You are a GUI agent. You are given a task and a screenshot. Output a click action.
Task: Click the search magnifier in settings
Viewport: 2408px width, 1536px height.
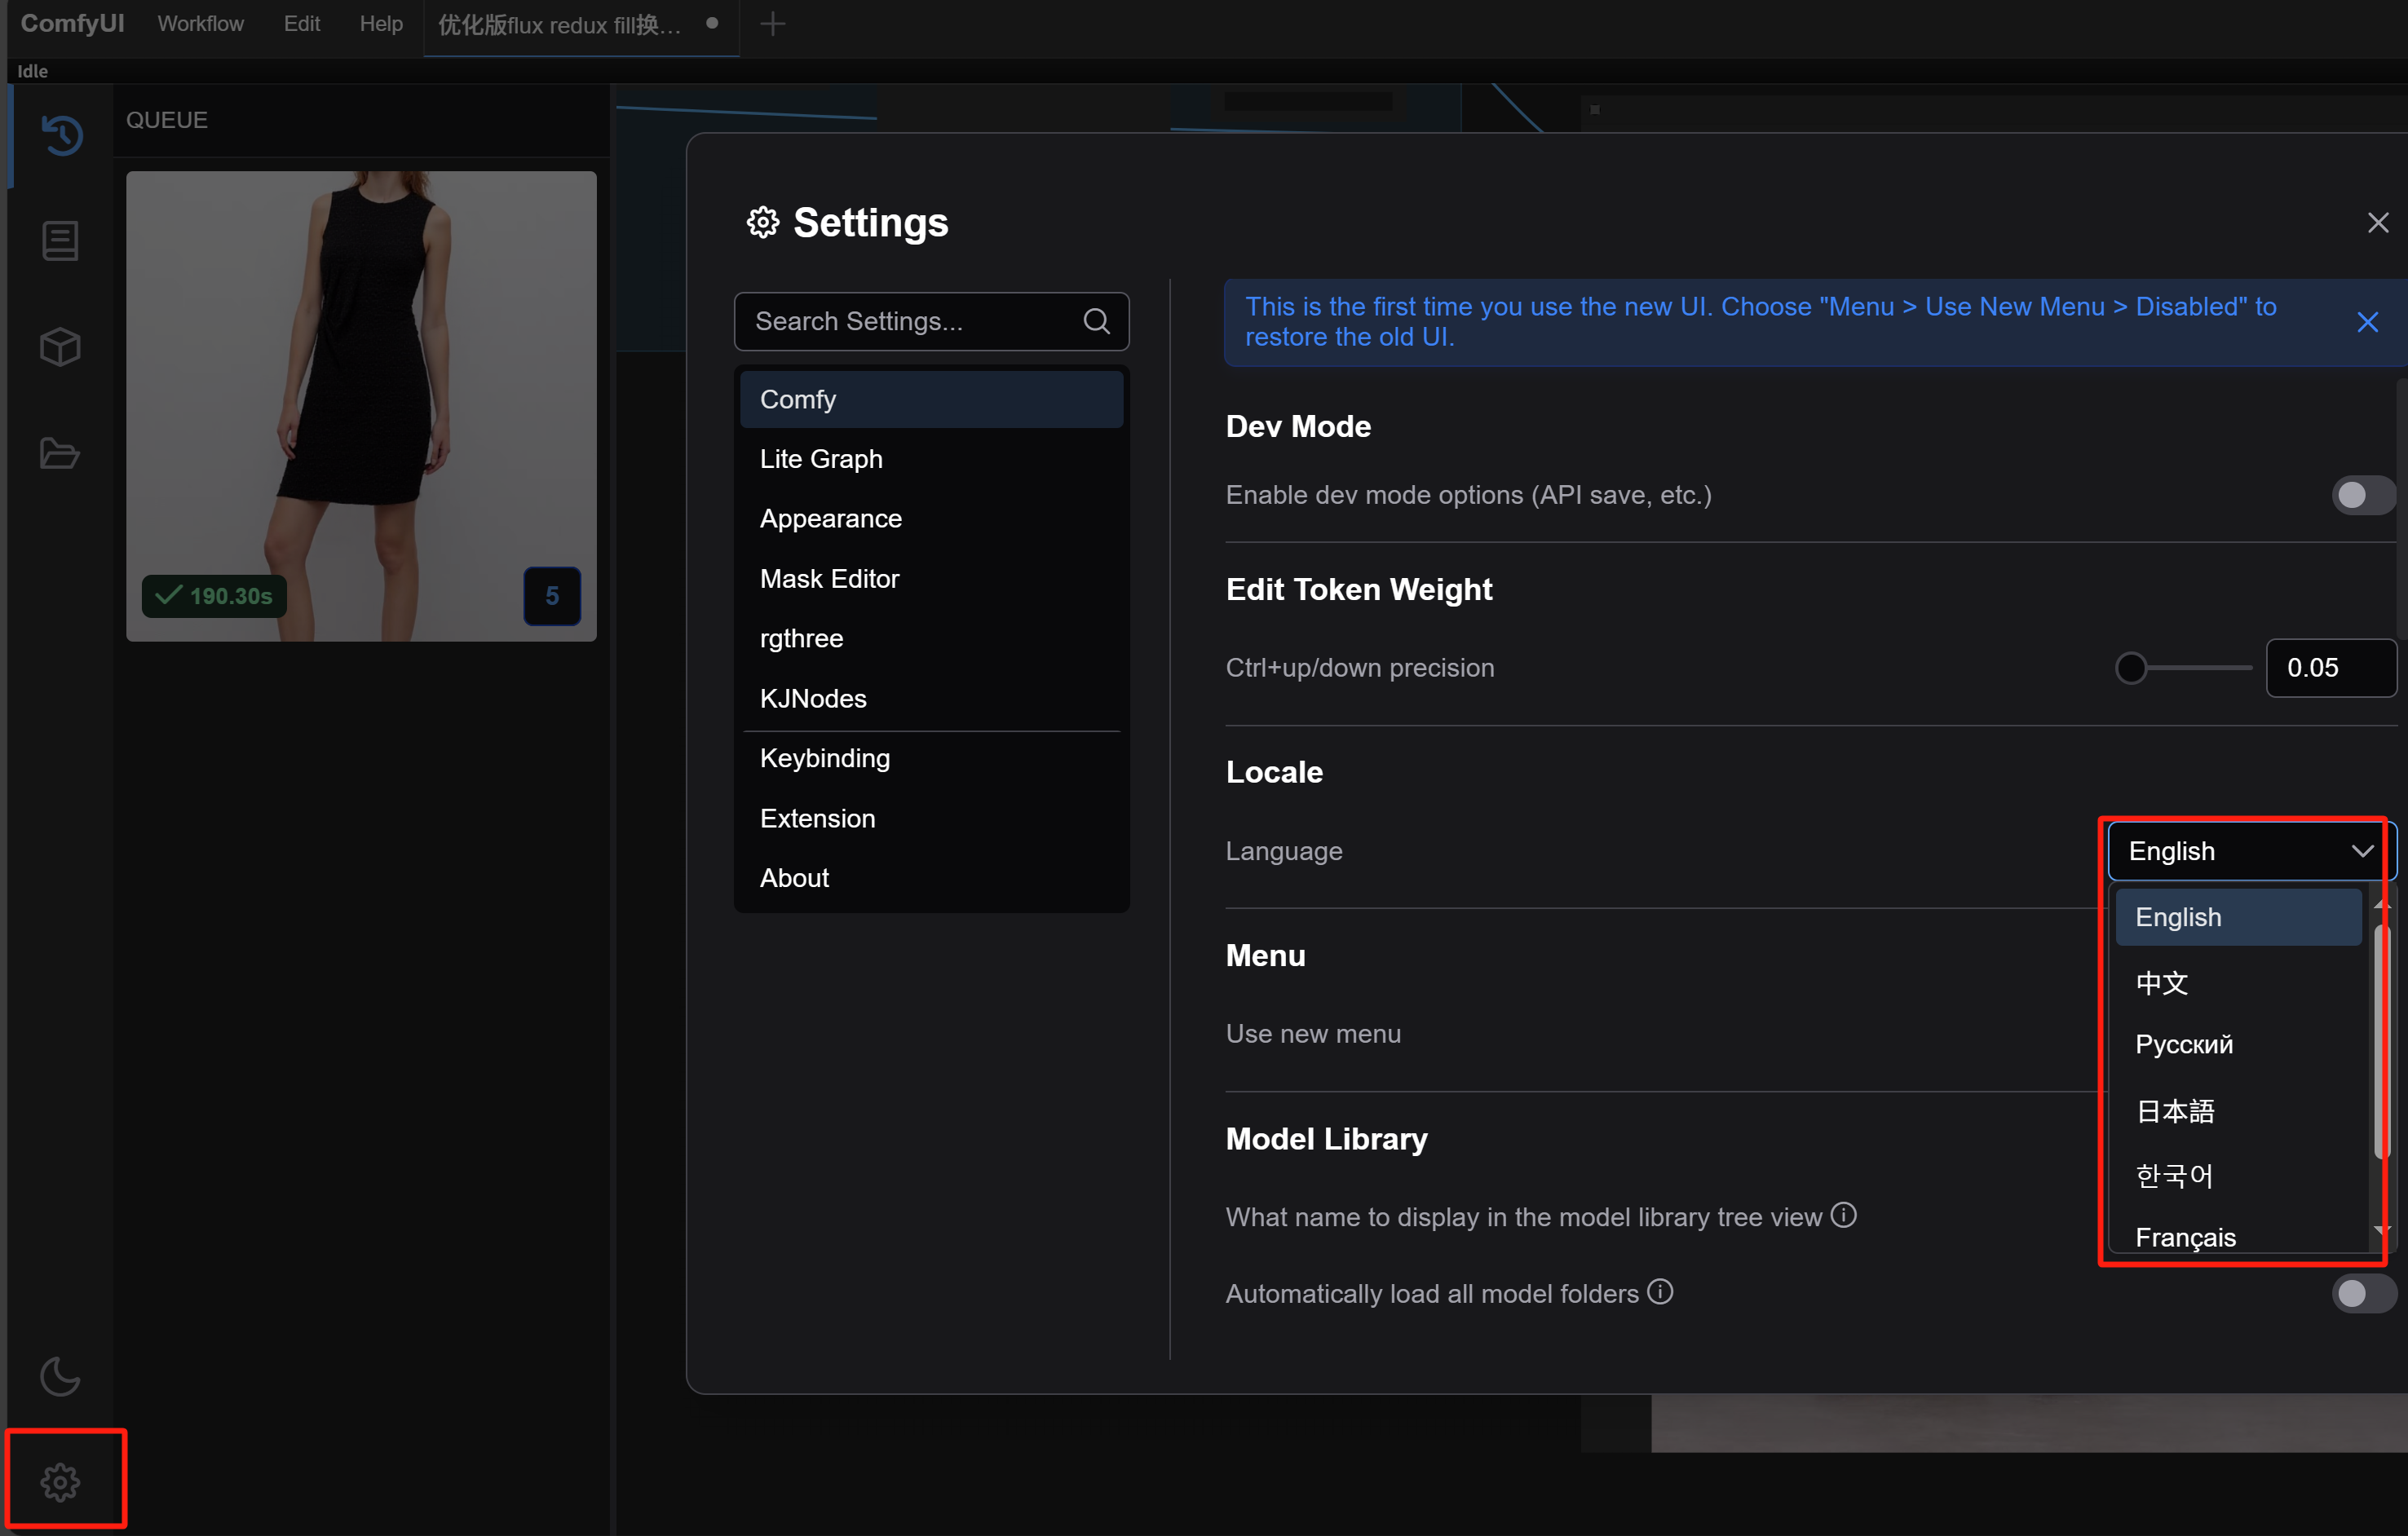point(1096,321)
